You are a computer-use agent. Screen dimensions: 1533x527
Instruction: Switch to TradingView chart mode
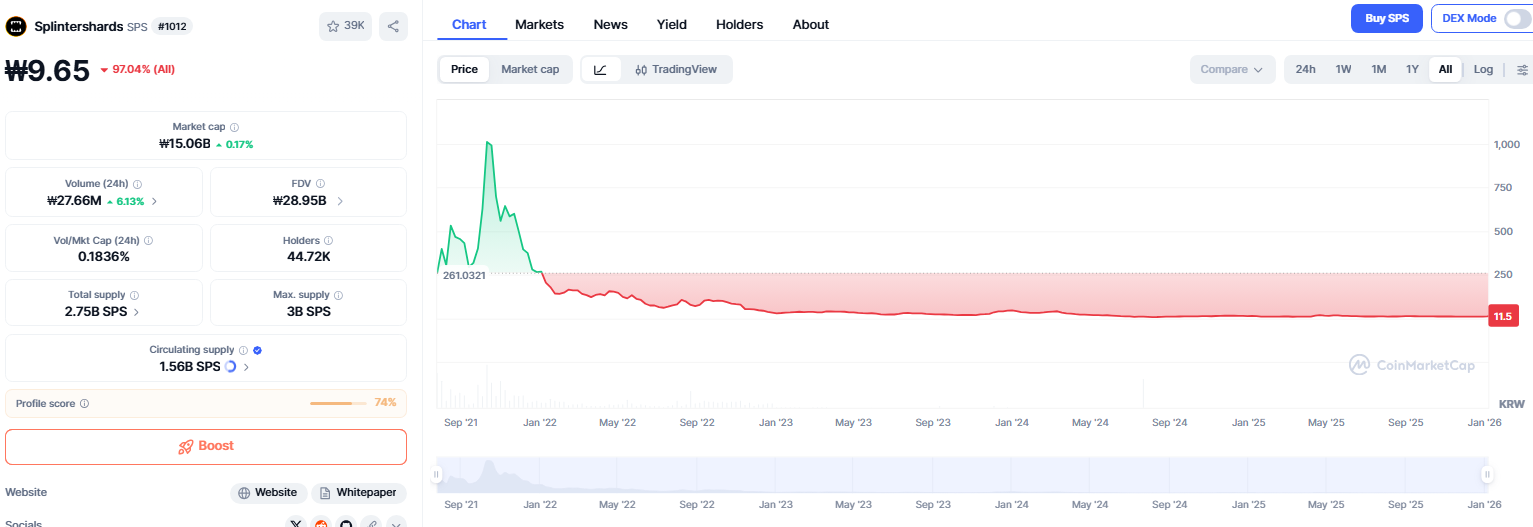point(676,70)
